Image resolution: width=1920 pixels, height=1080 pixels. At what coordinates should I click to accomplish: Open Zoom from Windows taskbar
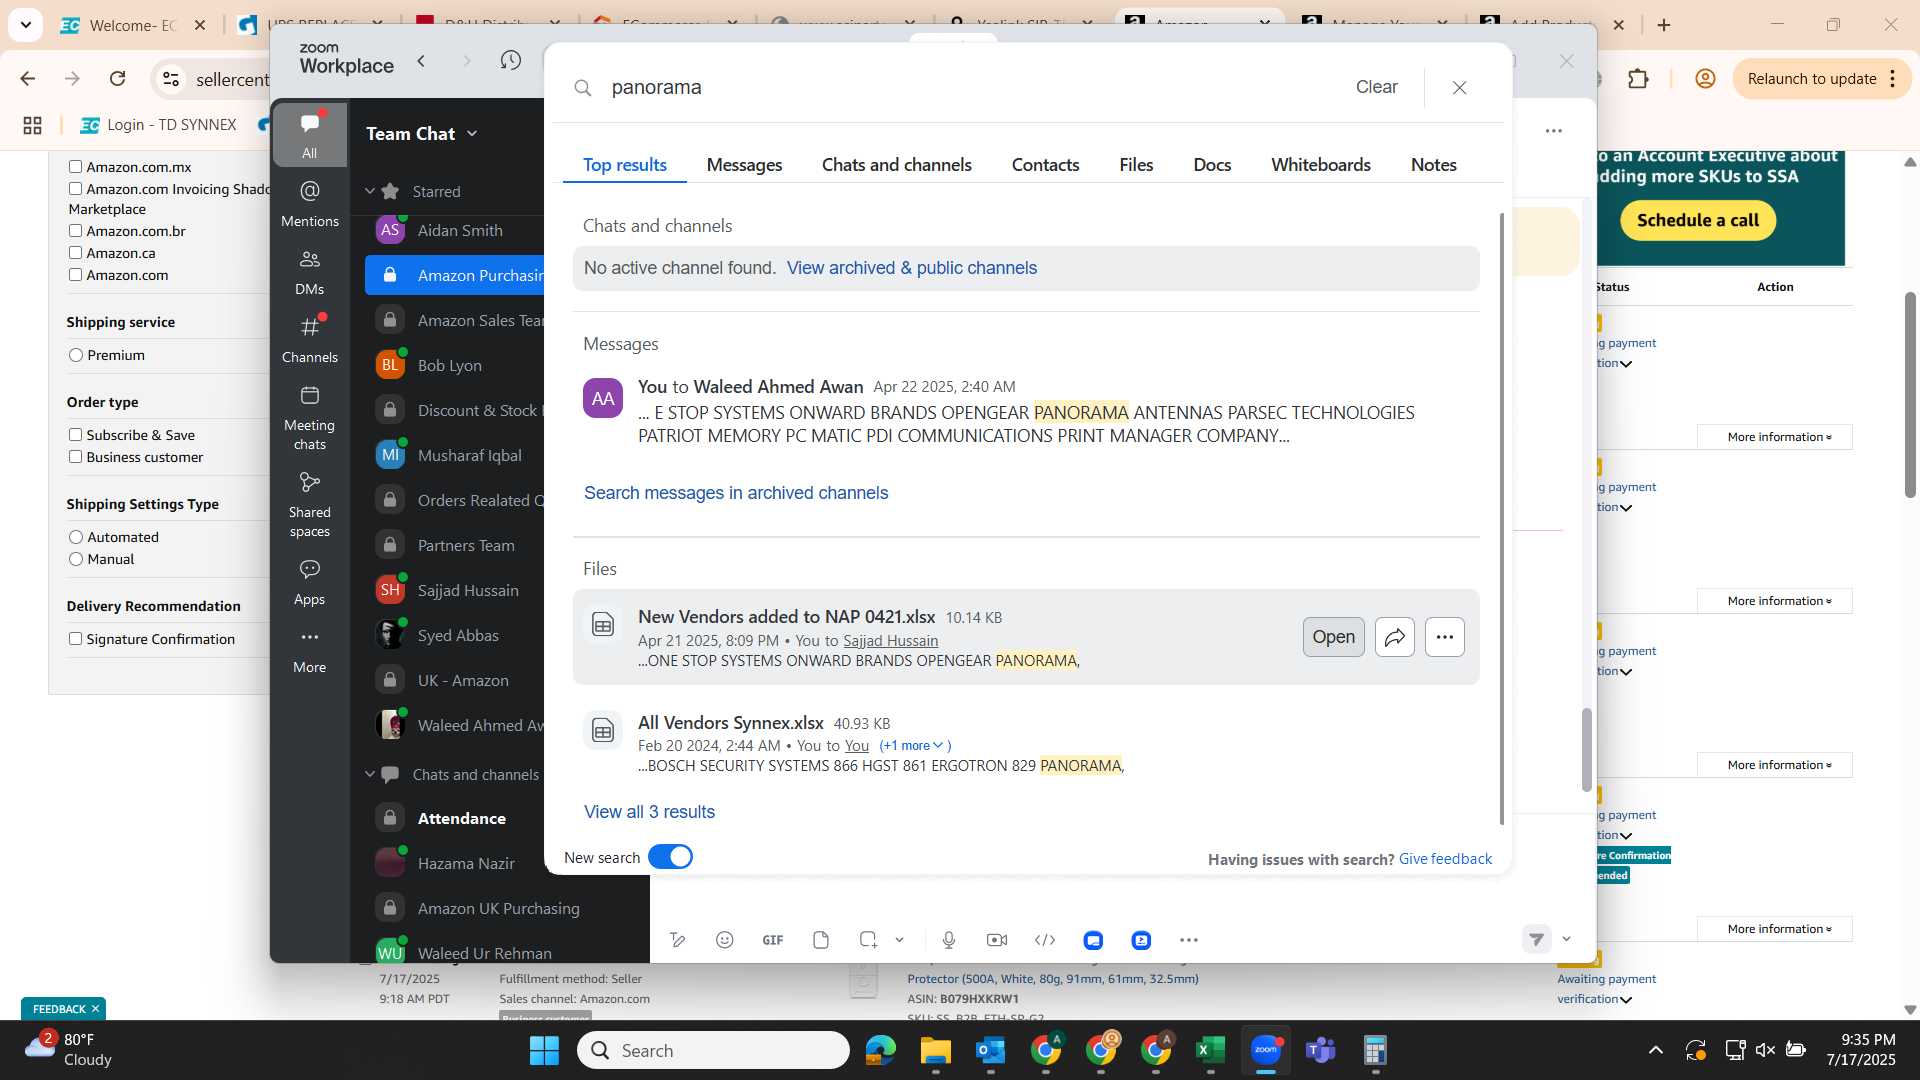coord(1266,1050)
